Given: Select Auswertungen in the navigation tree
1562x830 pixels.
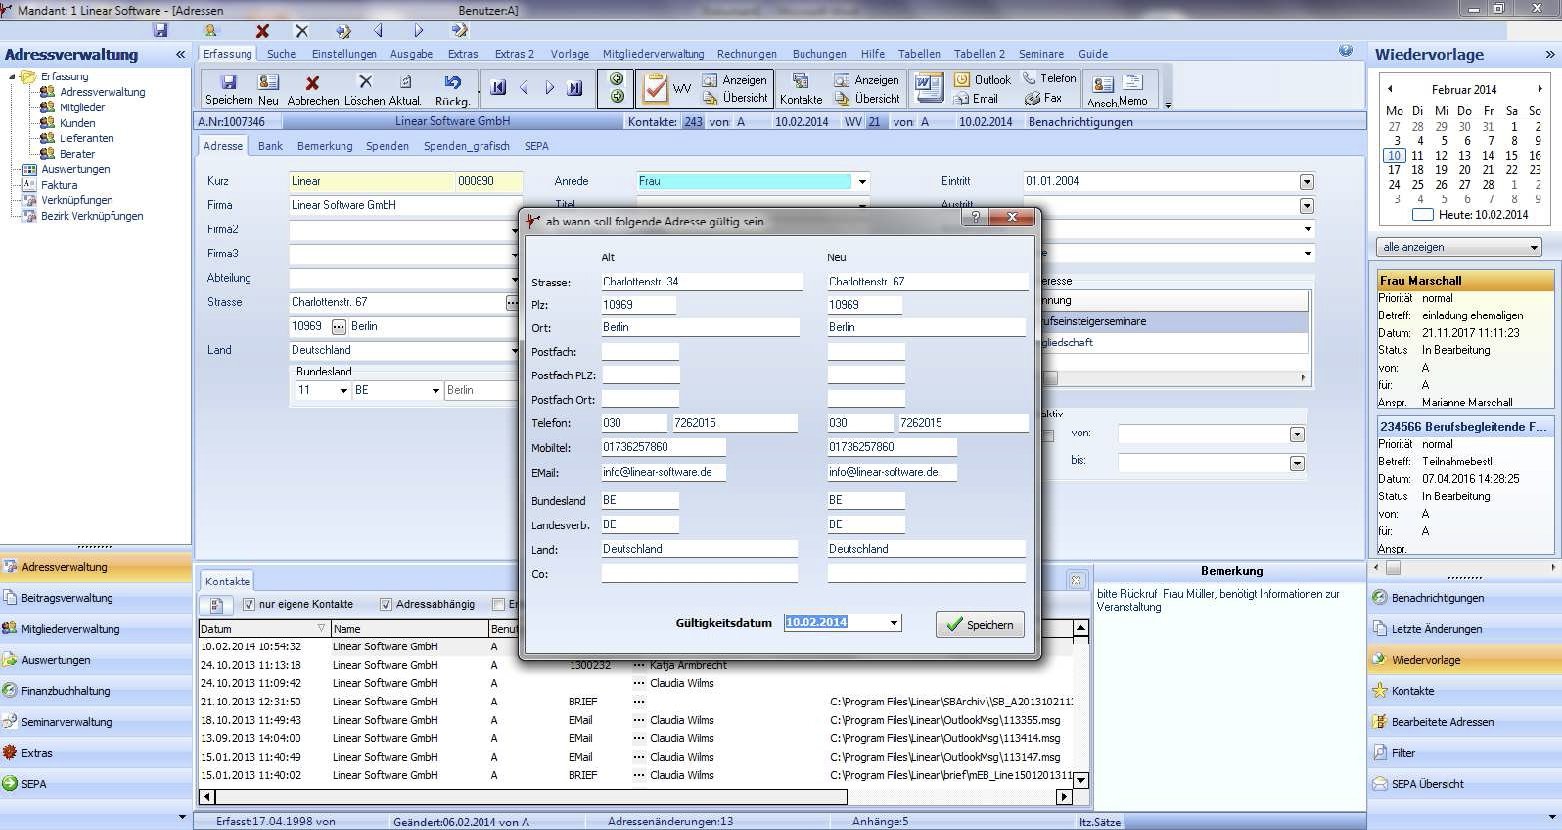Looking at the screenshot, I should 76,169.
